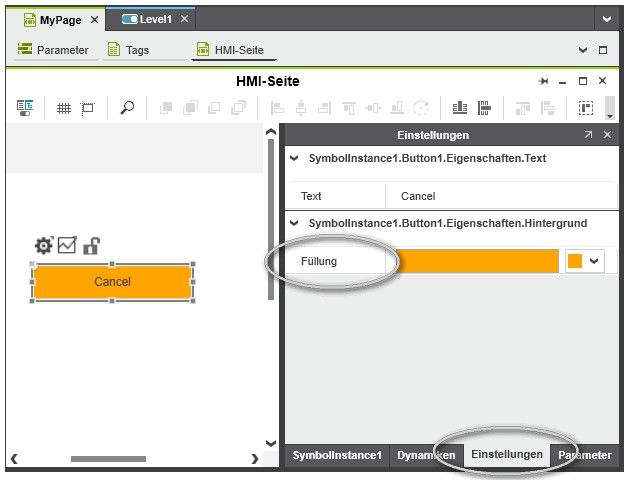Collapse the Button1.Eigenschaften.Text section
629x485 pixels.
click(294, 158)
